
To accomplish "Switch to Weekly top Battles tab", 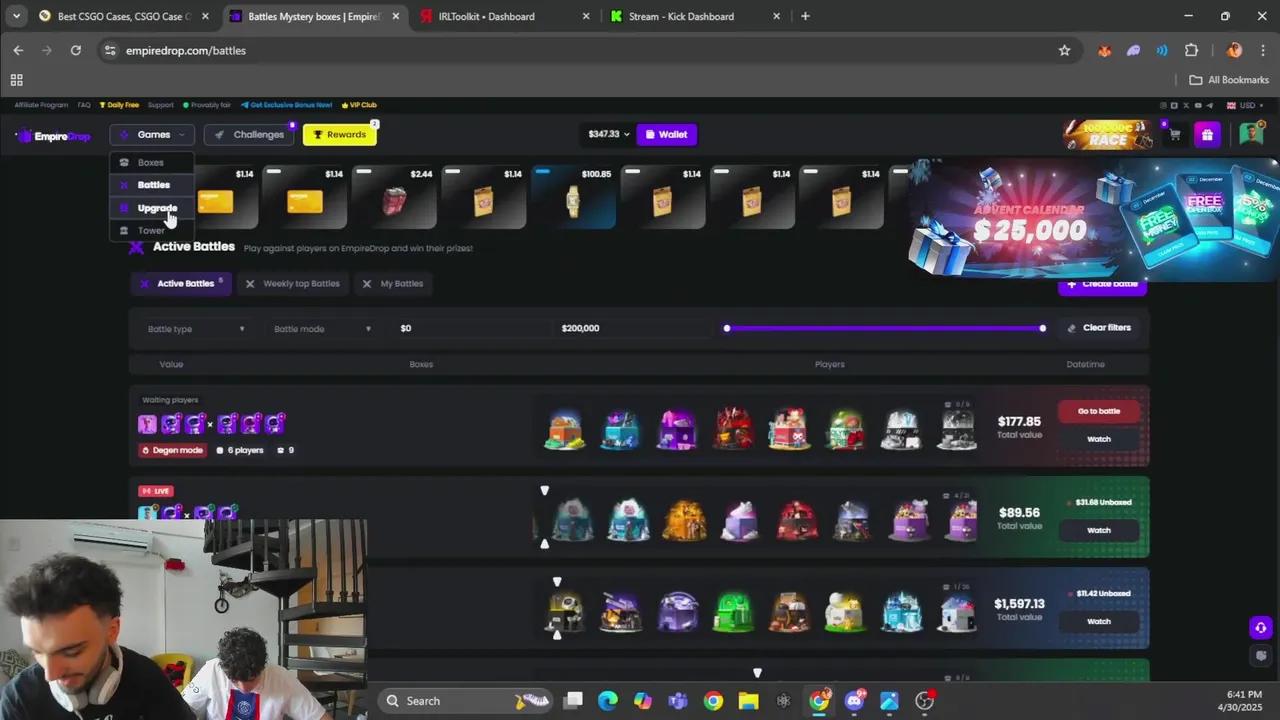I will (x=293, y=284).
